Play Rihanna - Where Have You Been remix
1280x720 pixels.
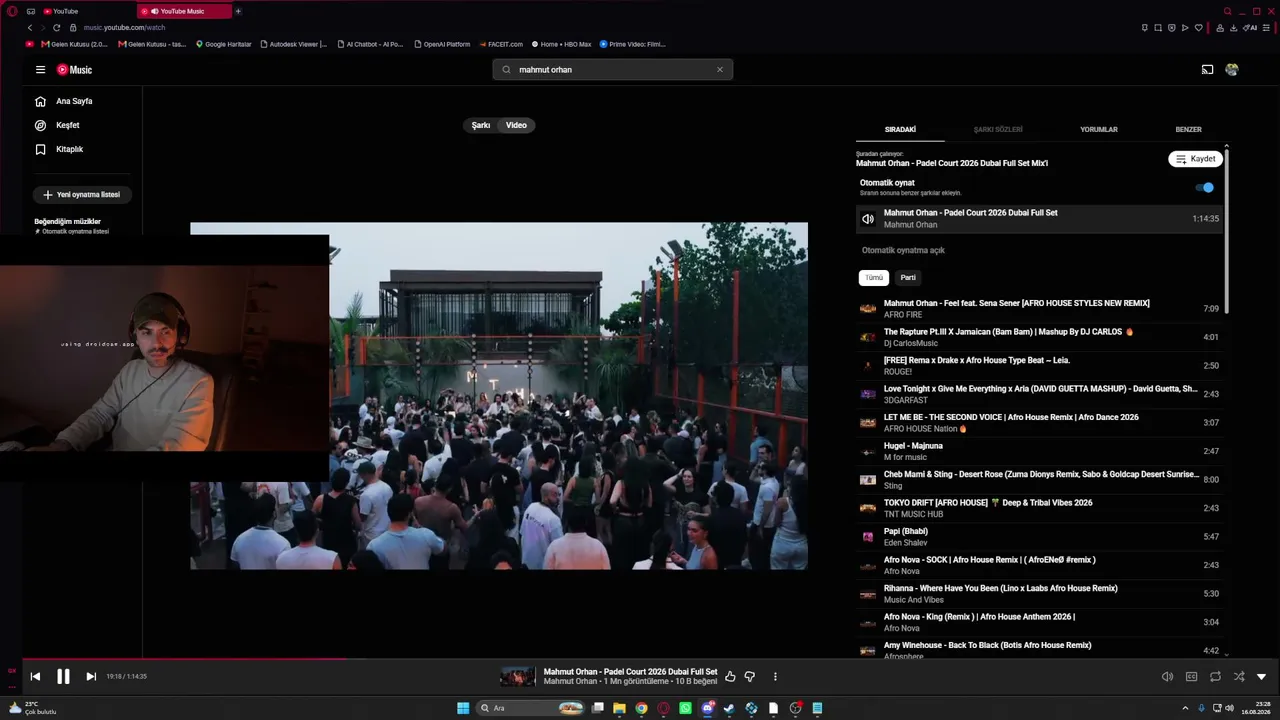pyautogui.click(x=1039, y=594)
